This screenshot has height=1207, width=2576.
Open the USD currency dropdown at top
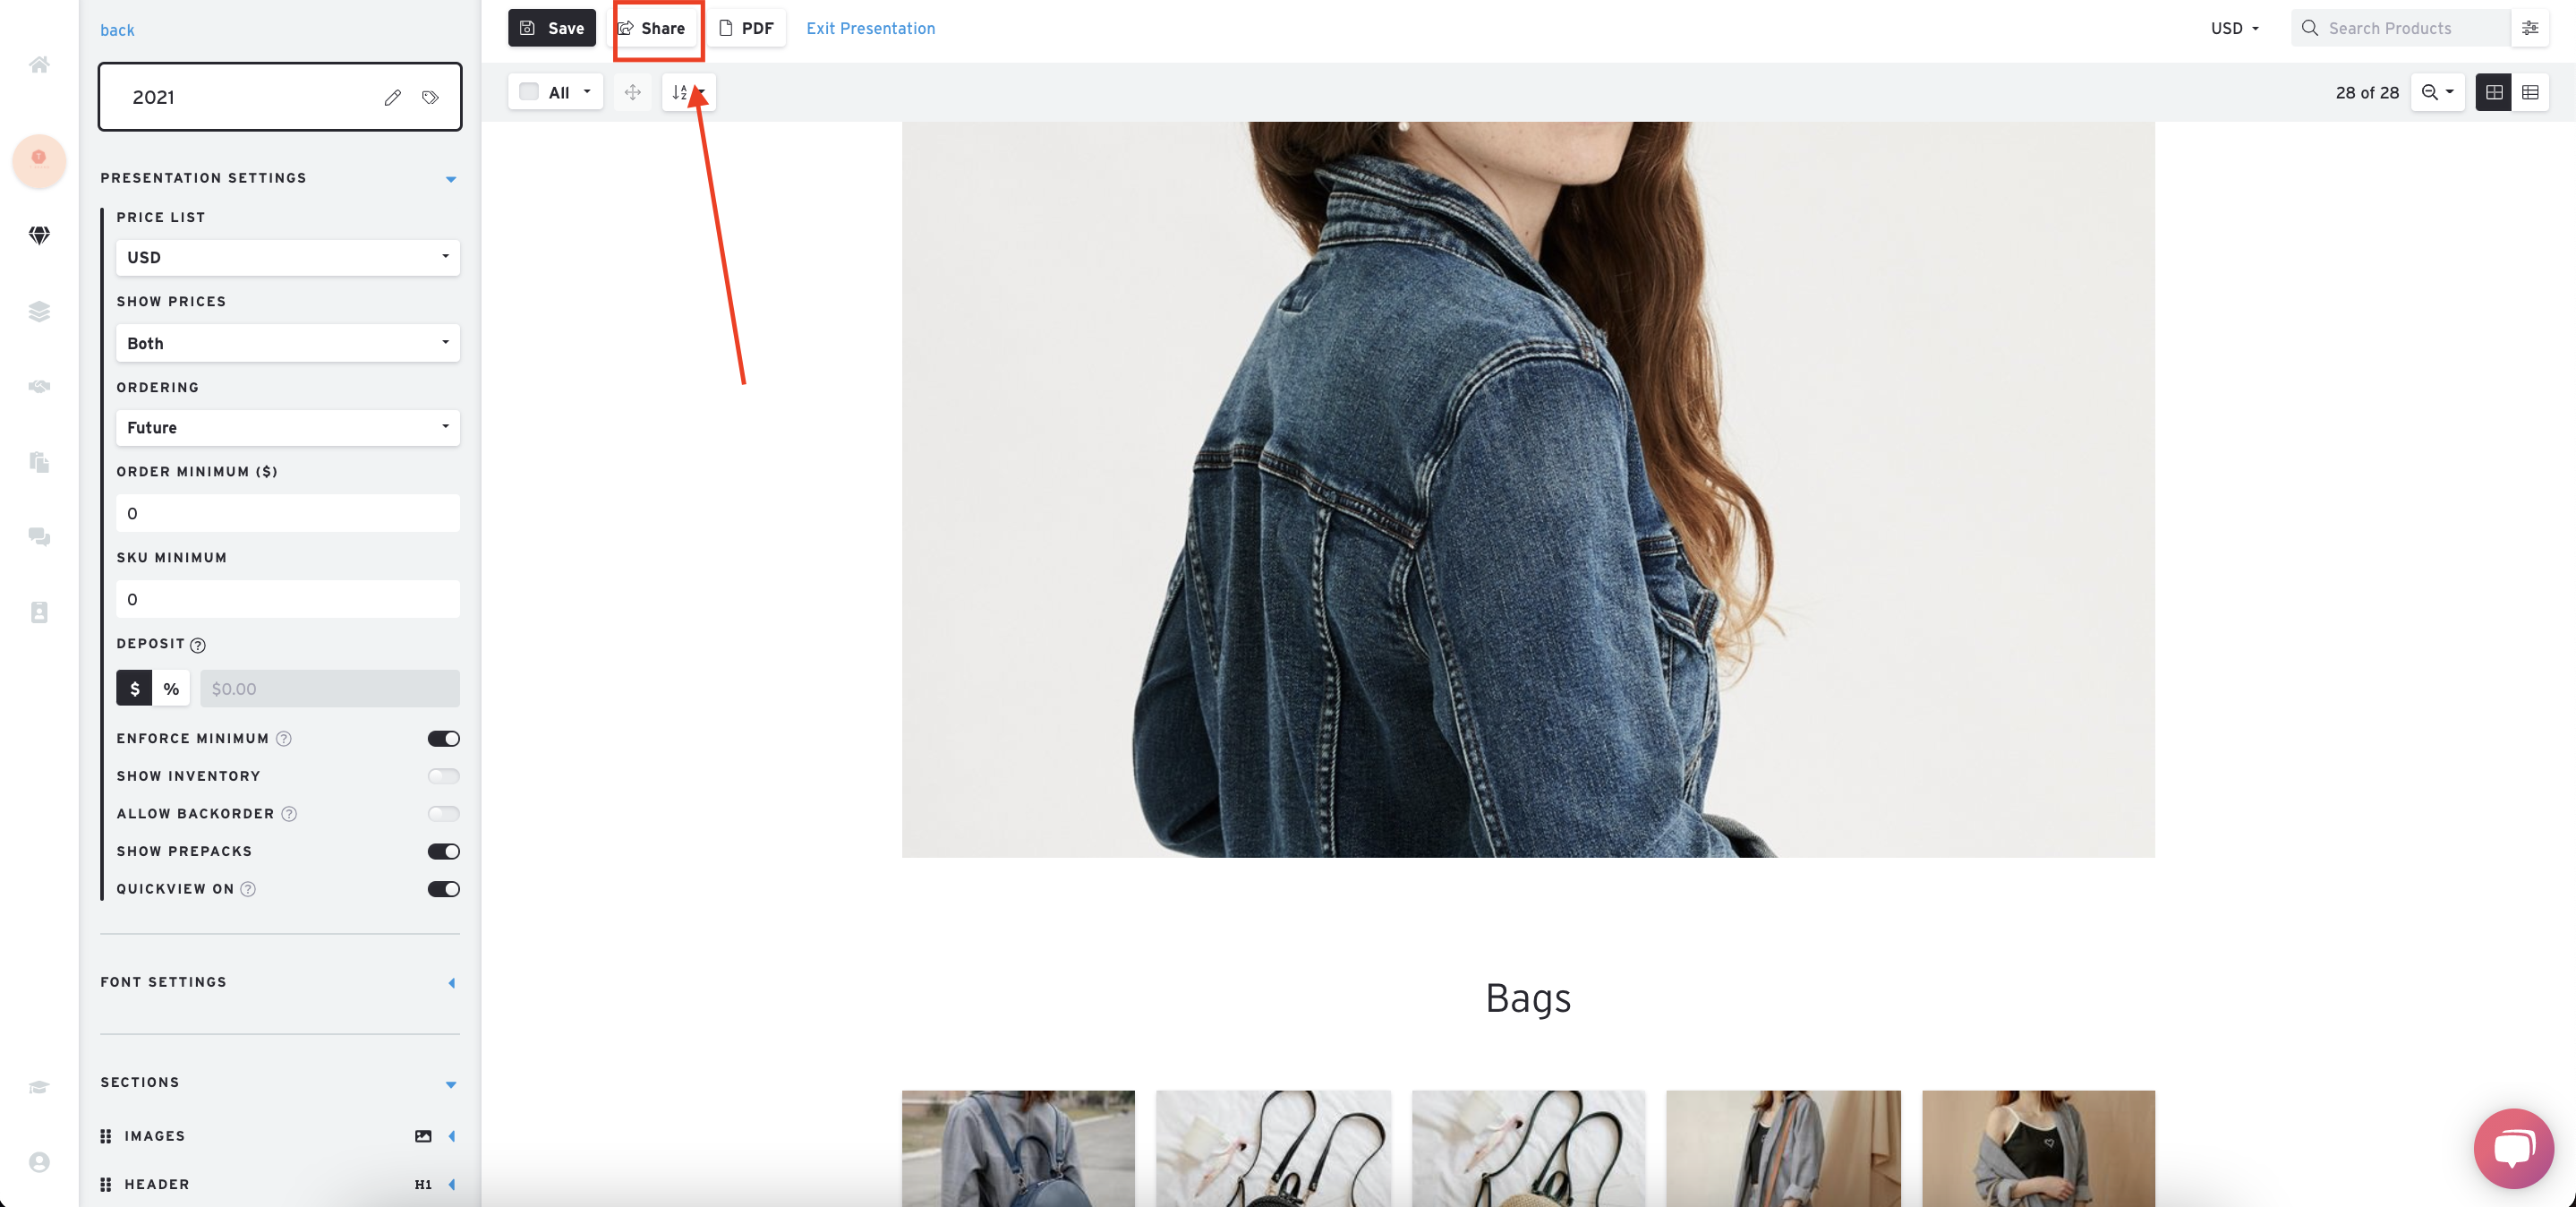[2235, 28]
